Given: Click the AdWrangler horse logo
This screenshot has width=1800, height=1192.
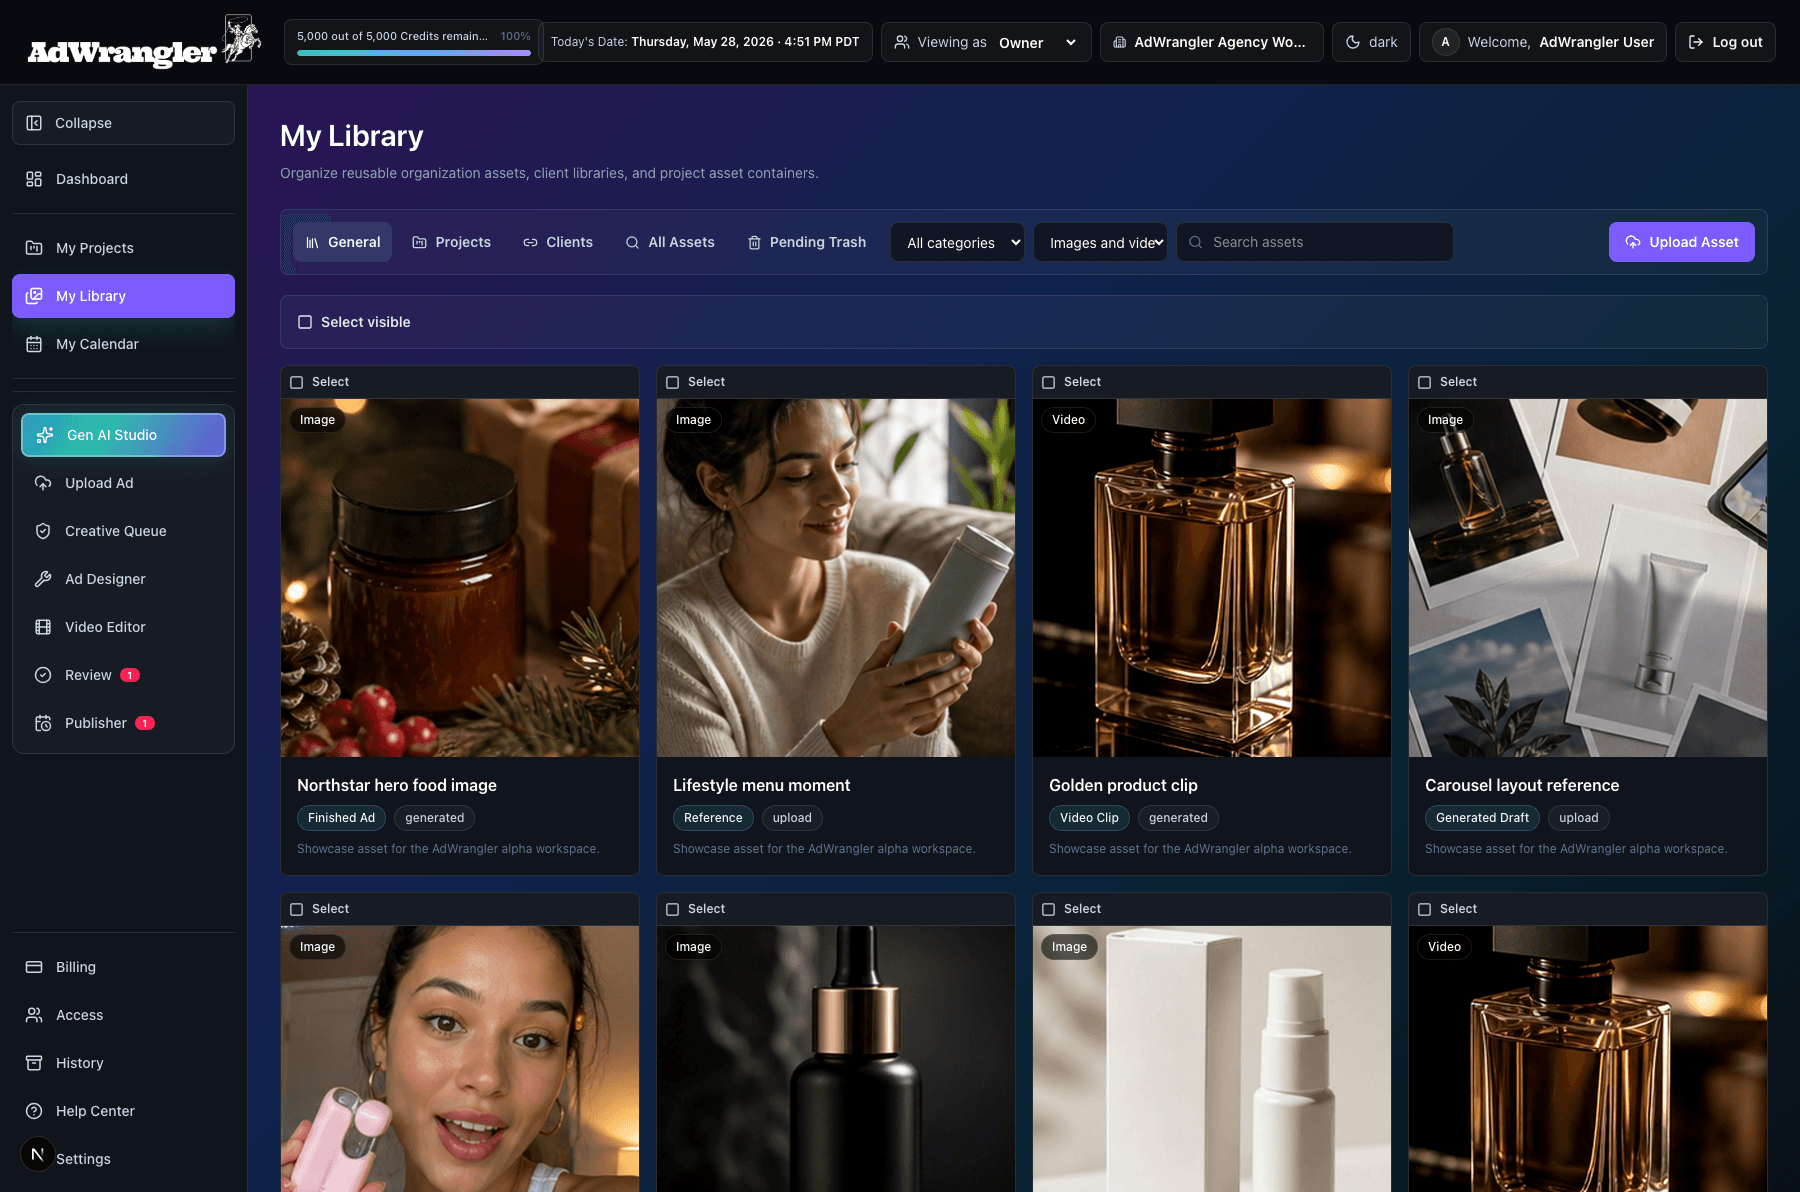Looking at the screenshot, I should [x=241, y=40].
